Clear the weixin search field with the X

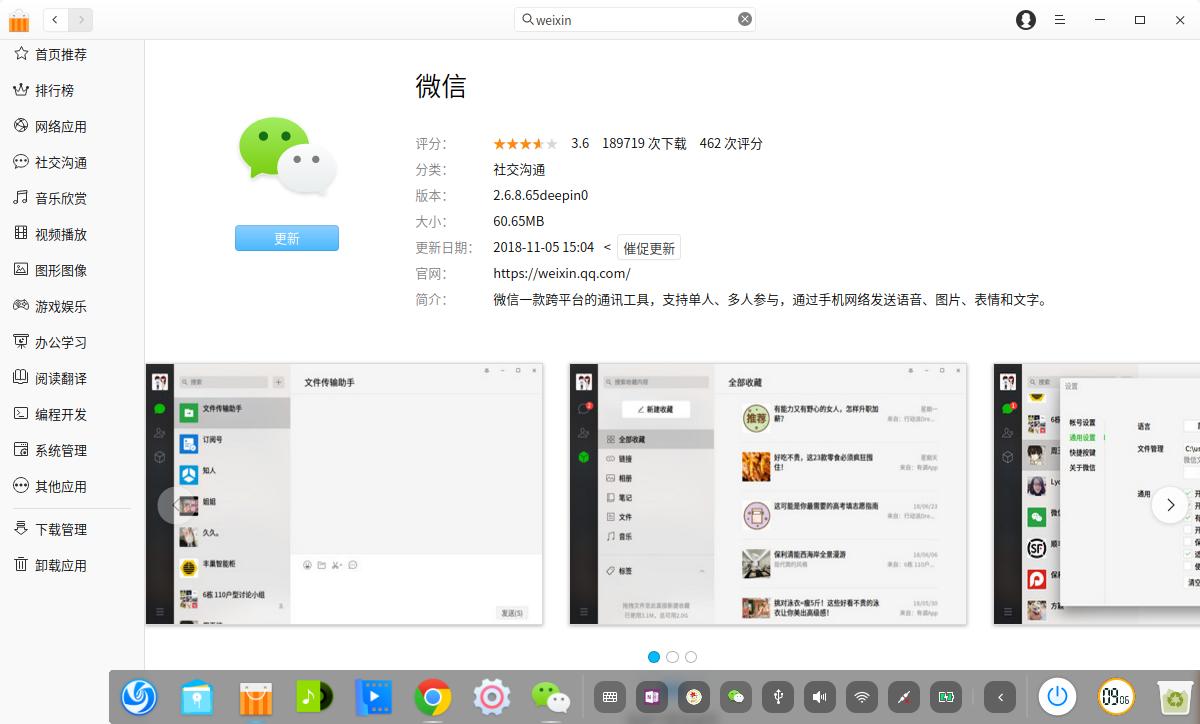click(x=744, y=19)
